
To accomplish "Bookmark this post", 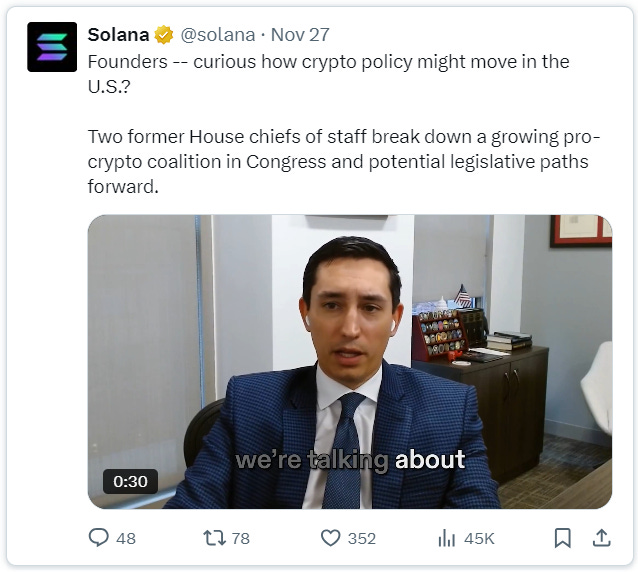I will pos(563,538).
